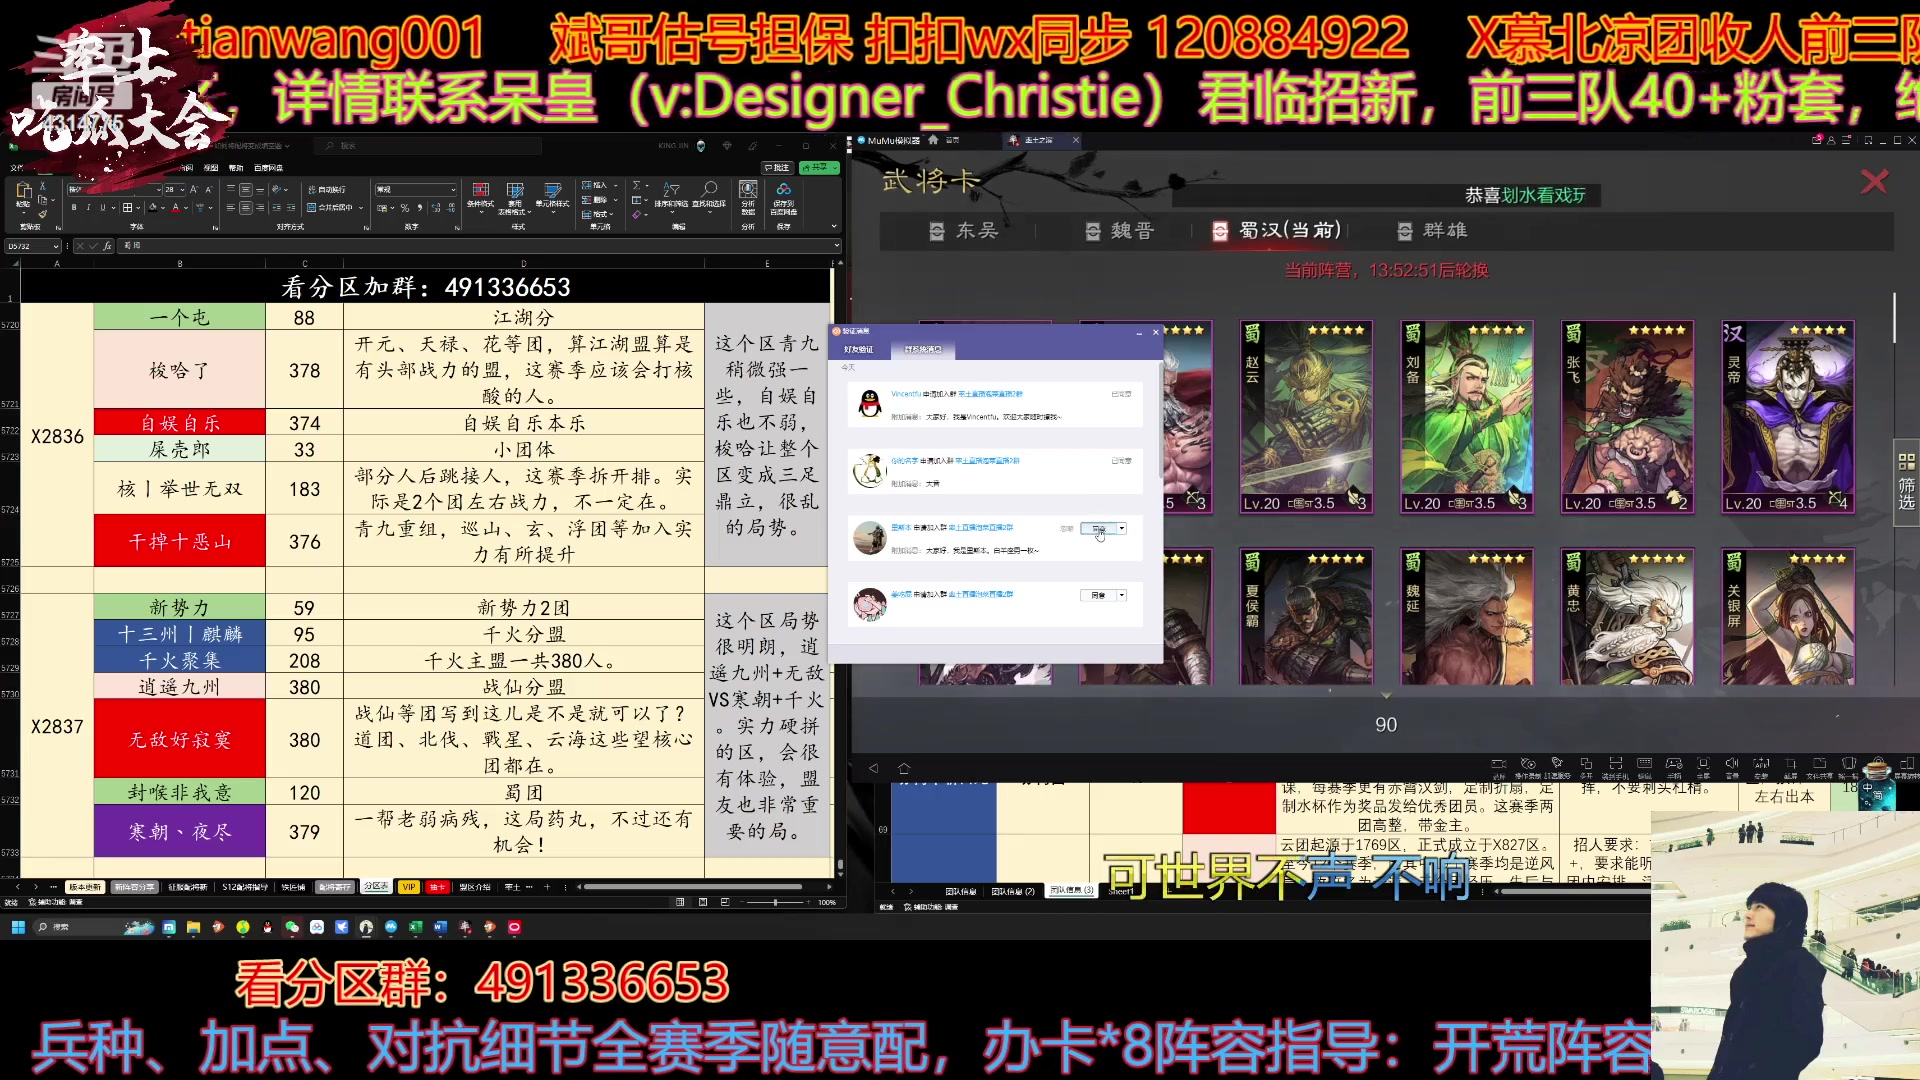This screenshot has height=1080, width=1920.
Task: Click the red Font Color swatch
Action: point(175,207)
